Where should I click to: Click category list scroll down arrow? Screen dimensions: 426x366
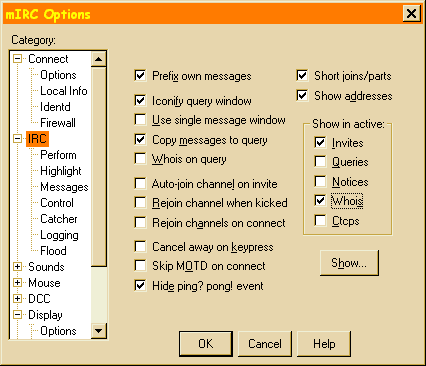(98, 331)
